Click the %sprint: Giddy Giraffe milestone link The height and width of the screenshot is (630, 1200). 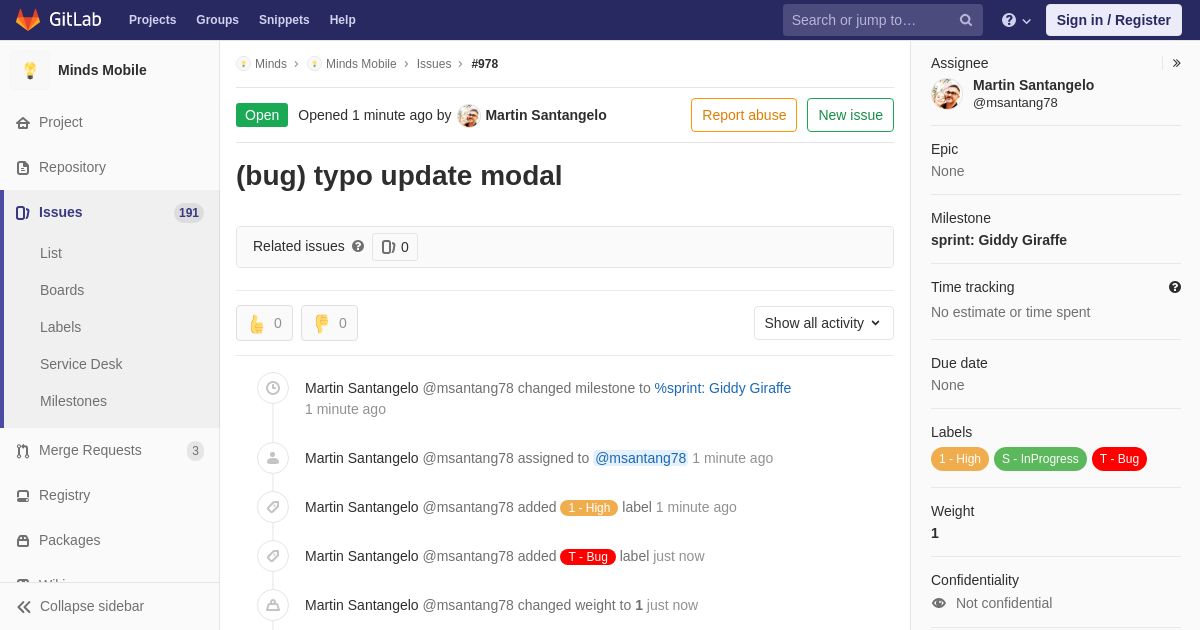723,388
